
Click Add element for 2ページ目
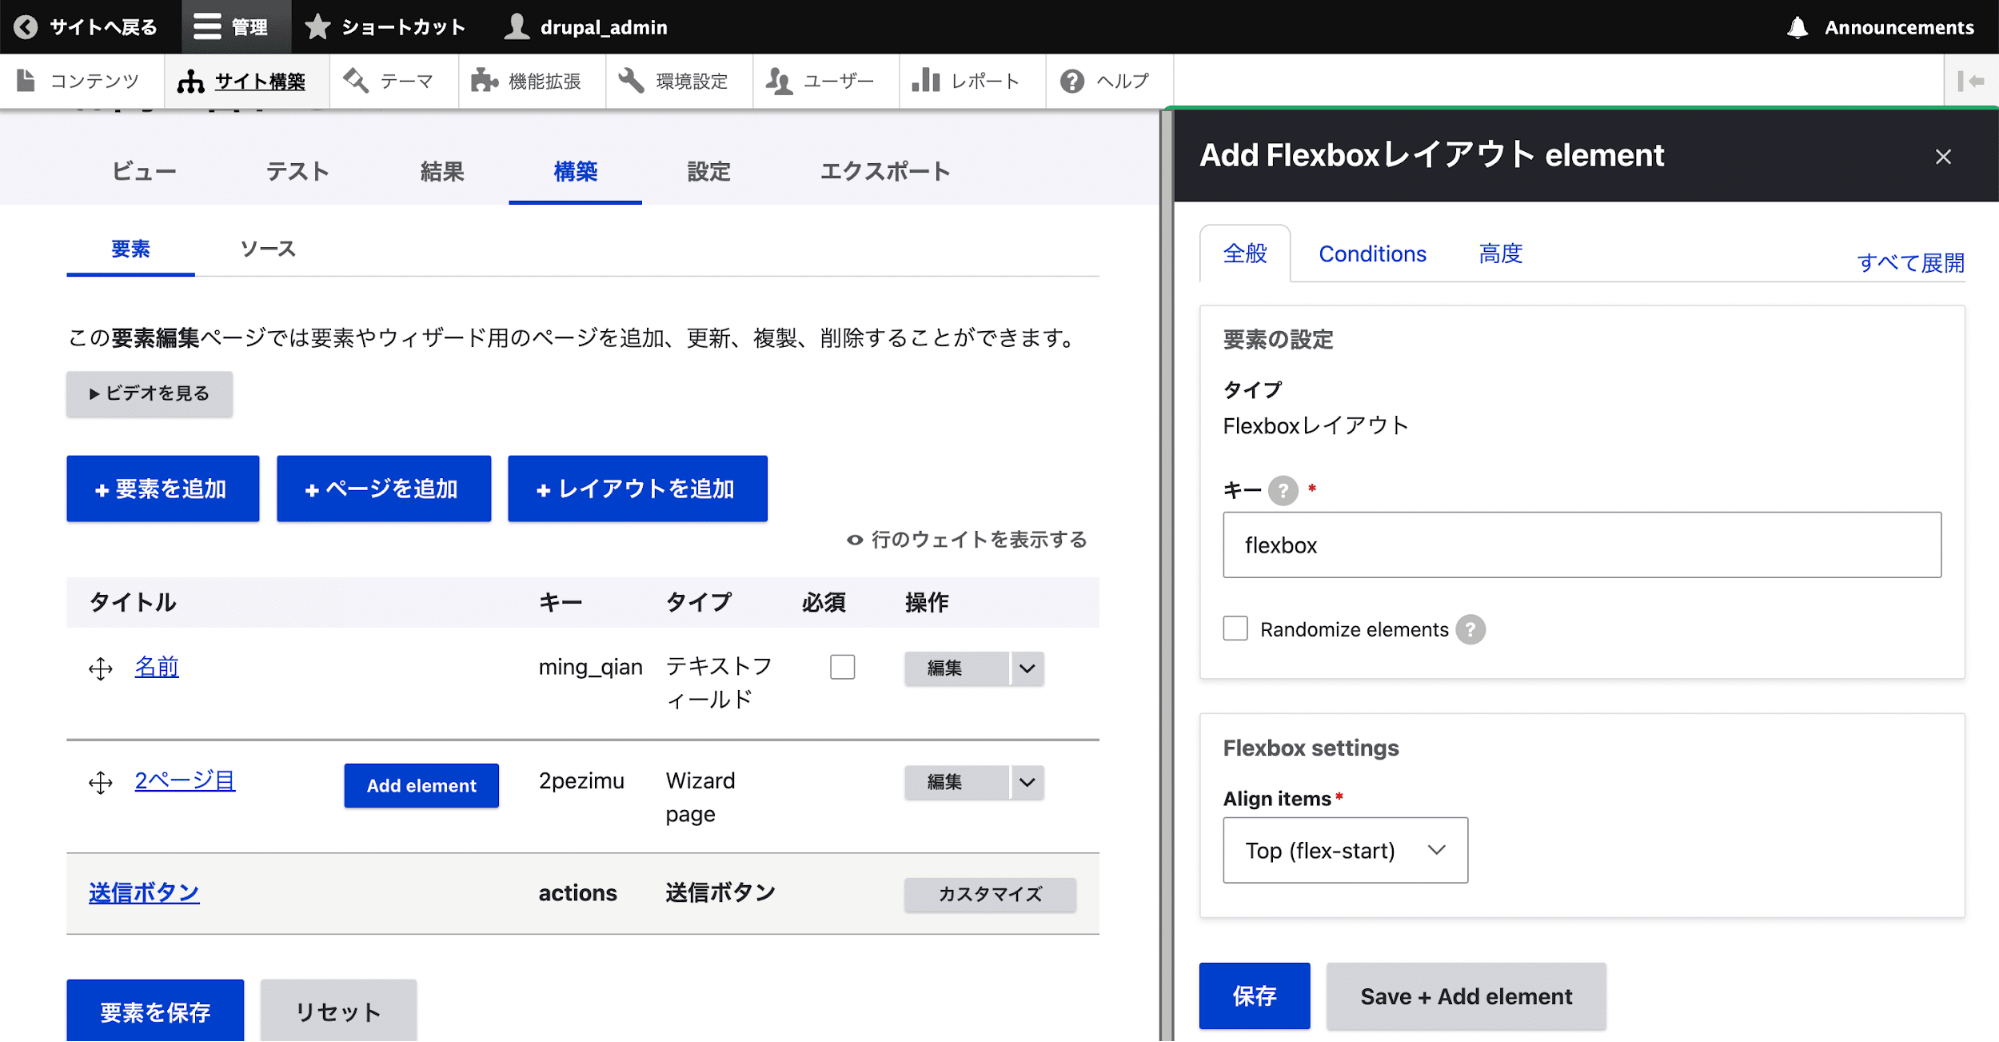pyautogui.click(x=421, y=786)
